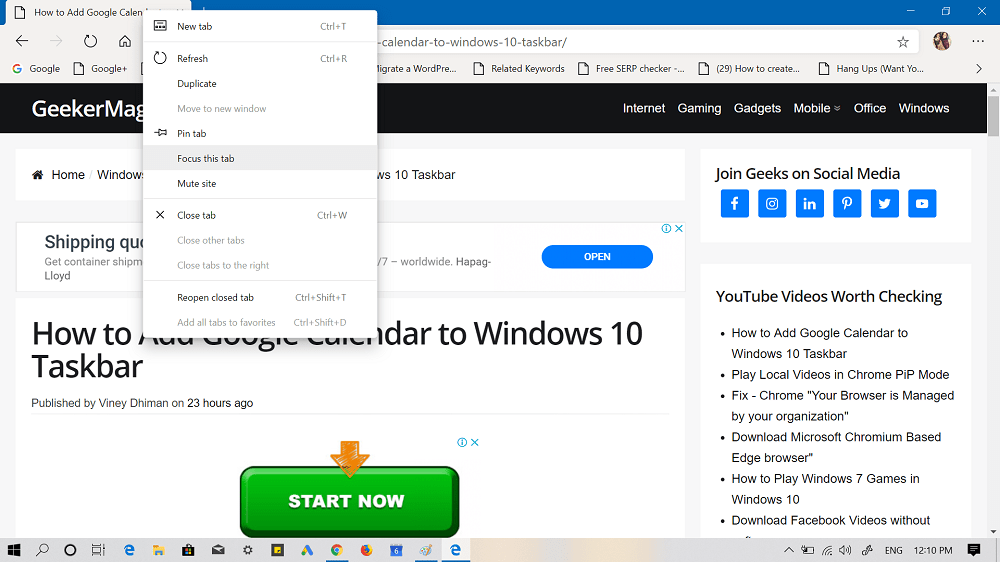This screenshot has width=1000, height=562.
Task: Open Action Center notification icon
Action: pos(974,550)
